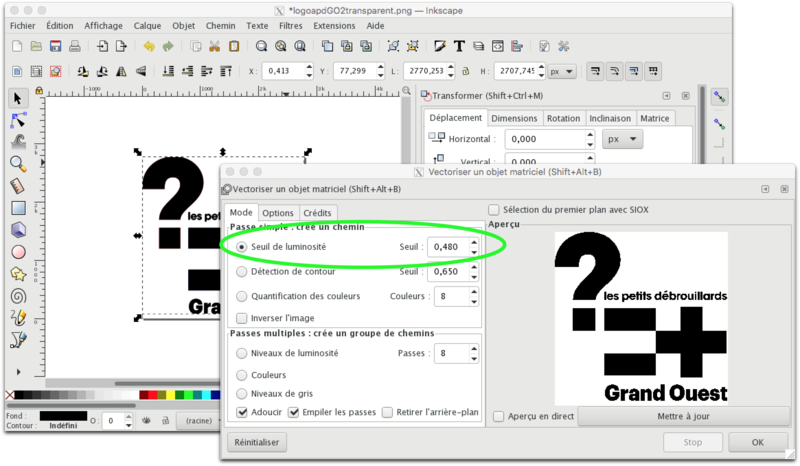Select the Rectangle tool
This screenshot has width=800, height=466.
[x=18, y=208]
